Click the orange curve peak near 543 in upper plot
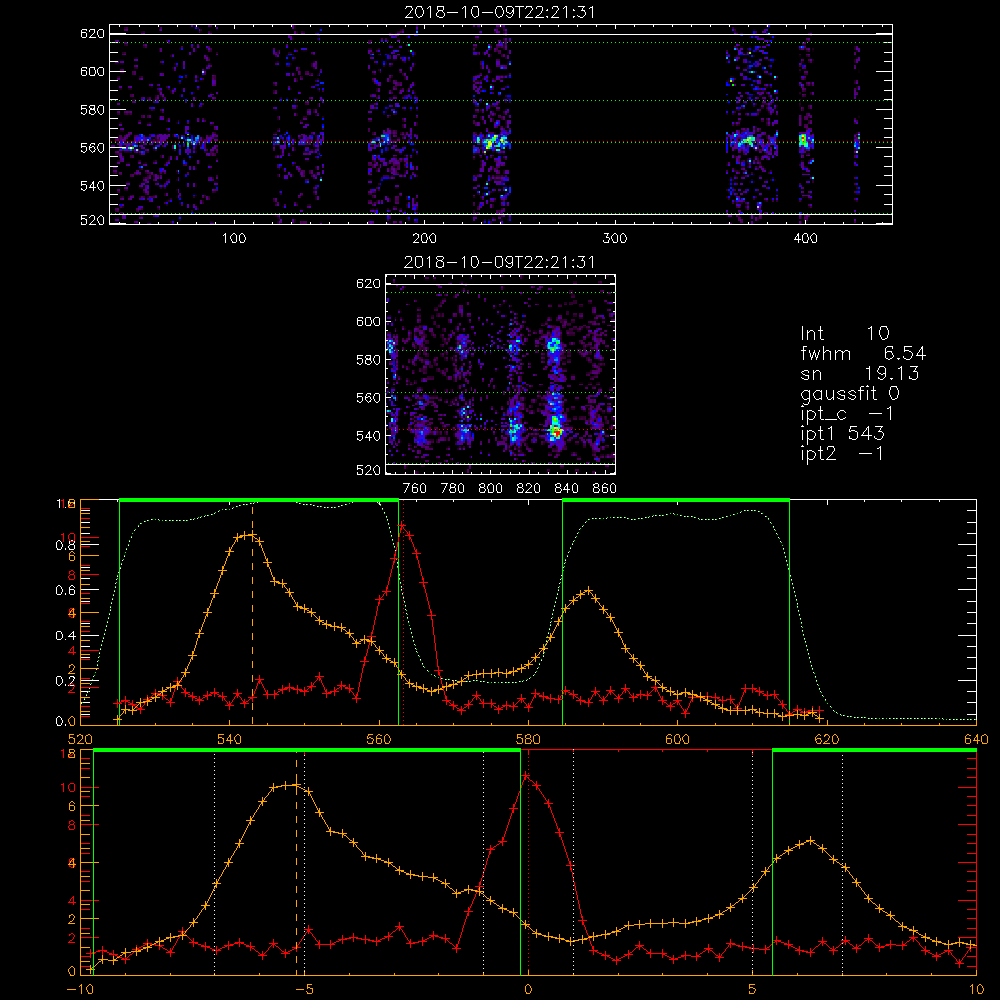Image resolution: width=1000 pixels, height=1000 pixels. [253, 535]
